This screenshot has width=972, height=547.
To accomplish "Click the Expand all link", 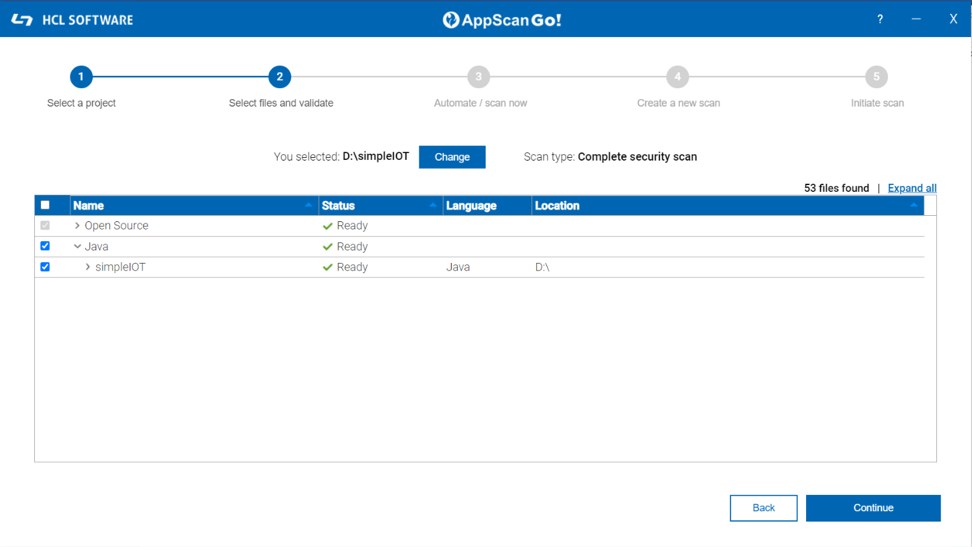I will coord(911,188).
